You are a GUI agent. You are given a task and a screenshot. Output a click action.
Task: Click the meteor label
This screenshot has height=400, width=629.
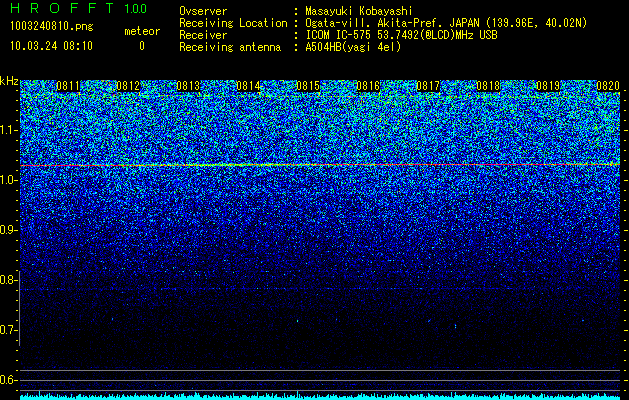click(x=142, y=31)
